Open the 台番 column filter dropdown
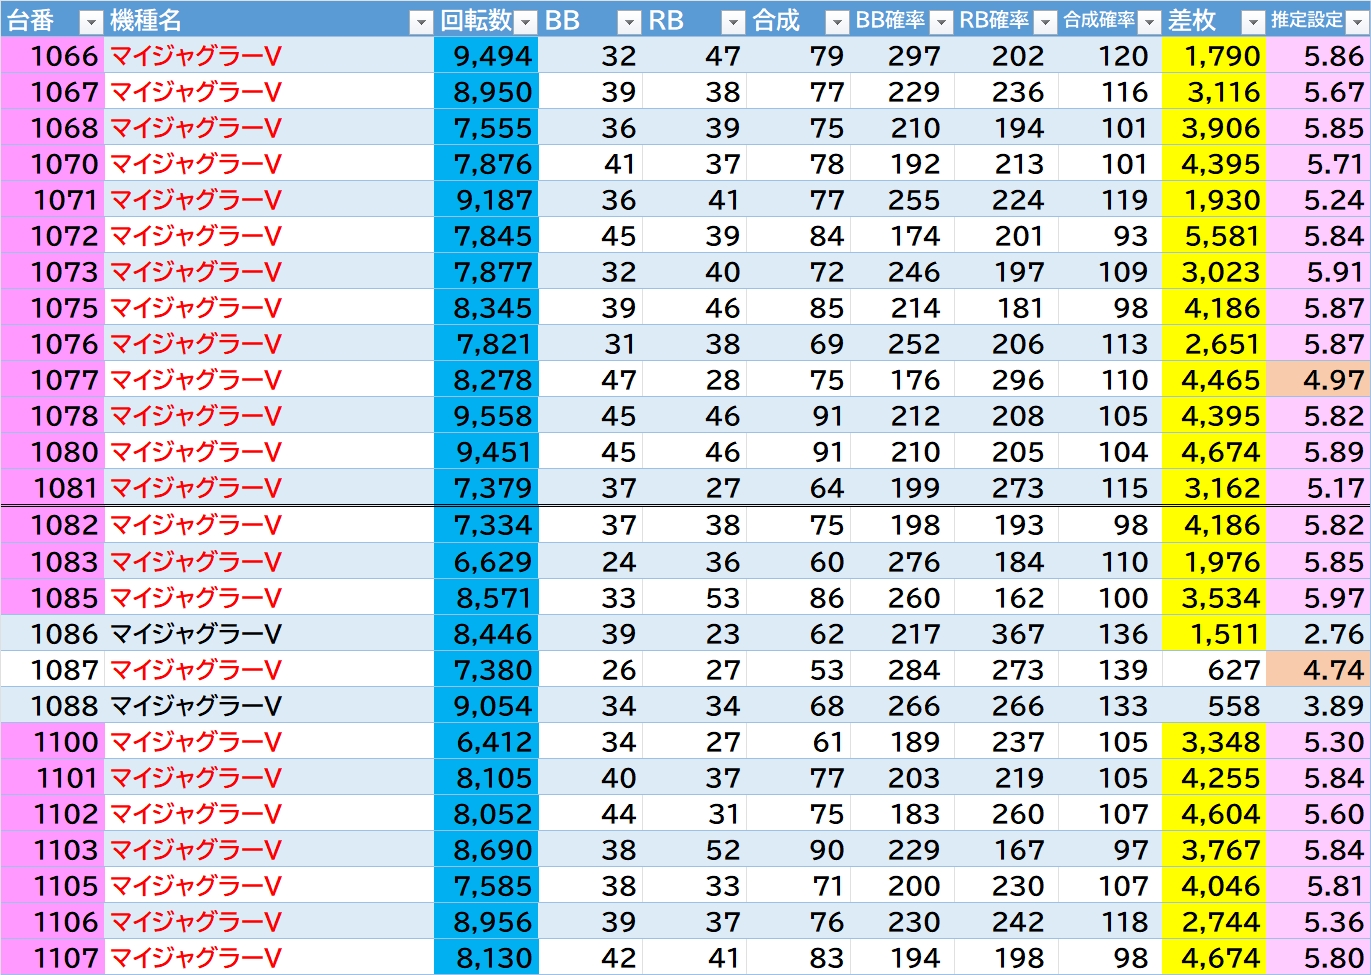1371x975 pixels. pos(90,21)
